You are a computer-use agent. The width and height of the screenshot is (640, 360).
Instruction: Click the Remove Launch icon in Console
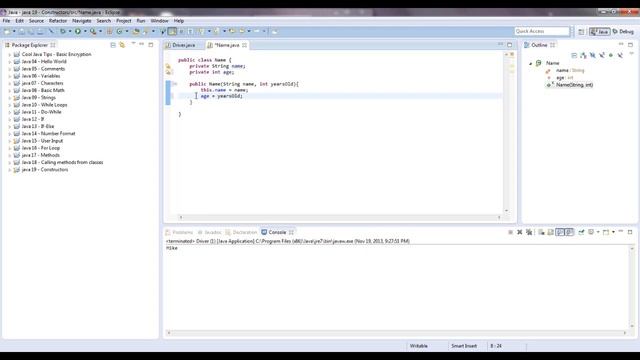pos(520,232)
